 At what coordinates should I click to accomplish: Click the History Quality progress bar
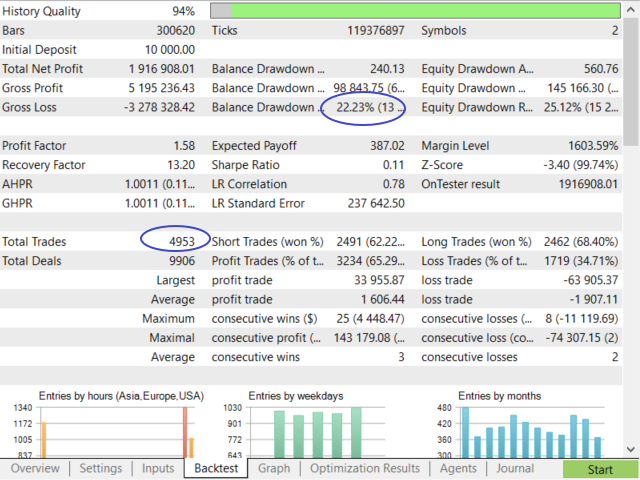click(x=414, y=11)
